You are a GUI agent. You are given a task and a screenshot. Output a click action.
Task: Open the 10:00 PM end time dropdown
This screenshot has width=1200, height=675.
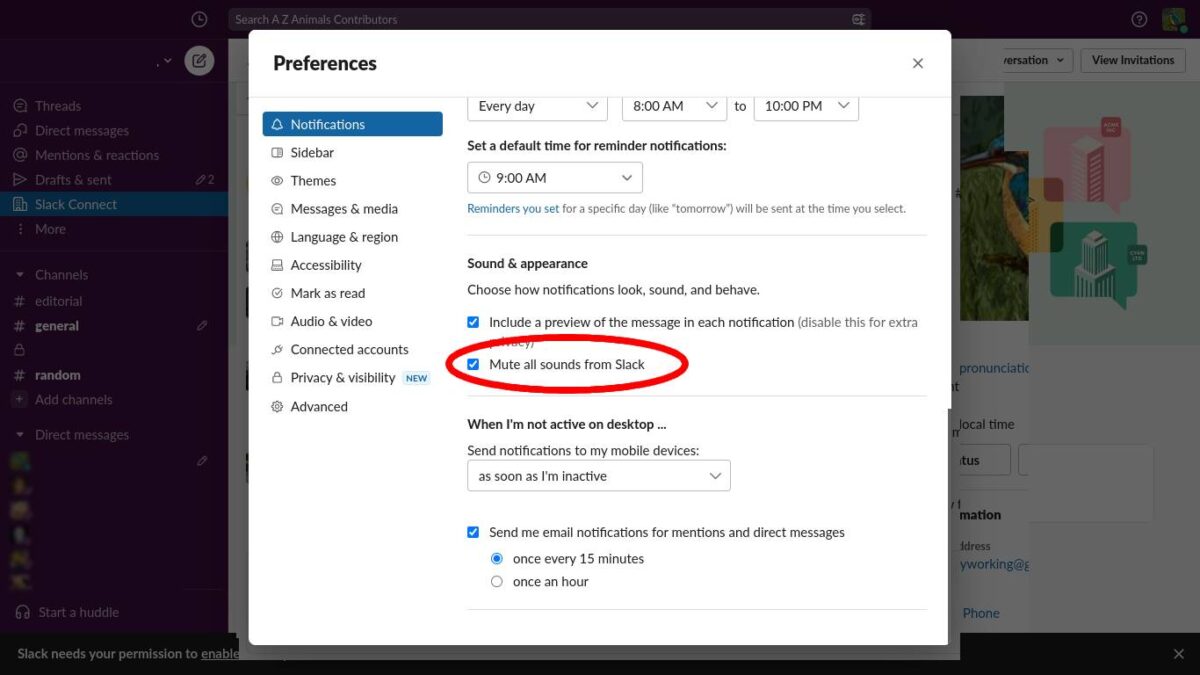(x=806, y=106)
